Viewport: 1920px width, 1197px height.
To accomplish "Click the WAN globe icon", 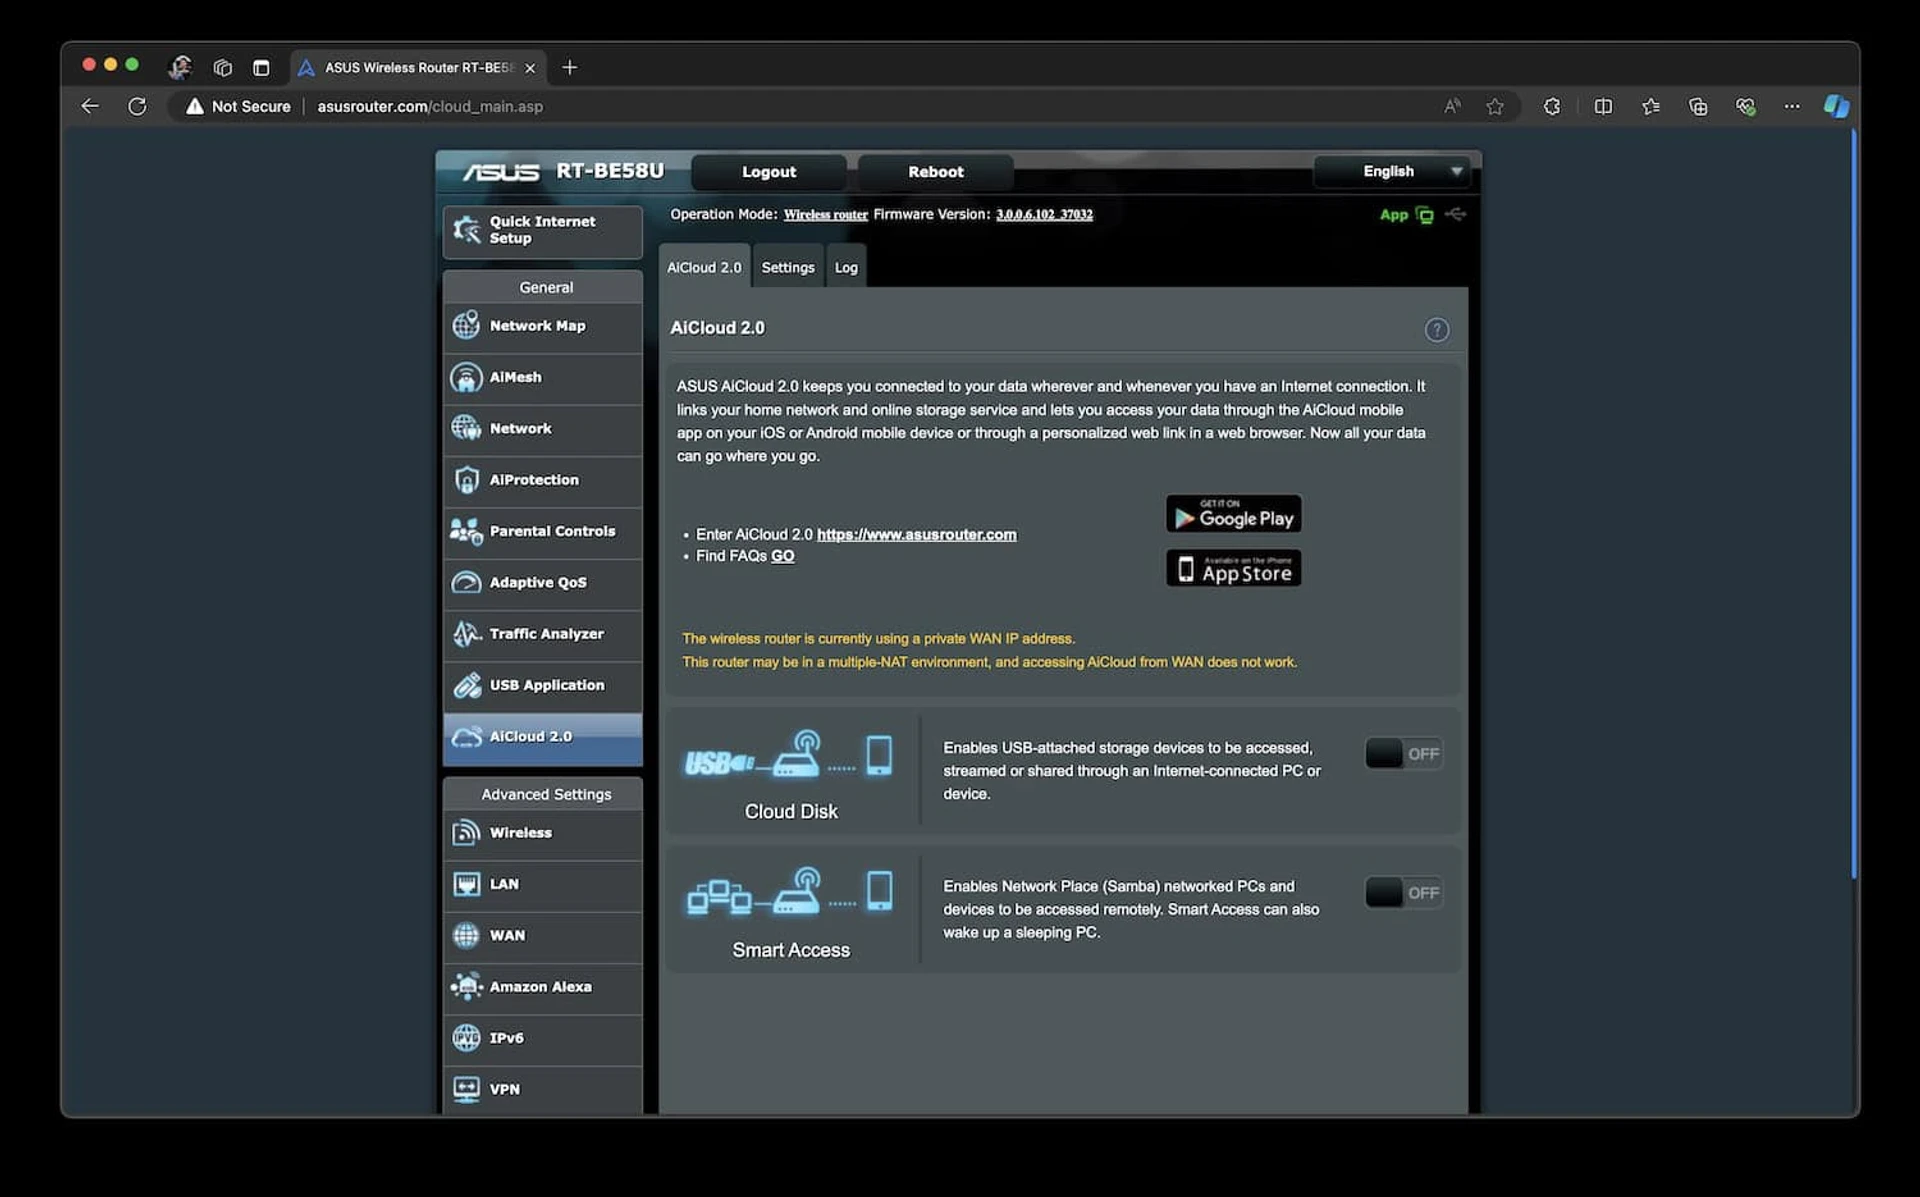I will [x=466, y=935].
